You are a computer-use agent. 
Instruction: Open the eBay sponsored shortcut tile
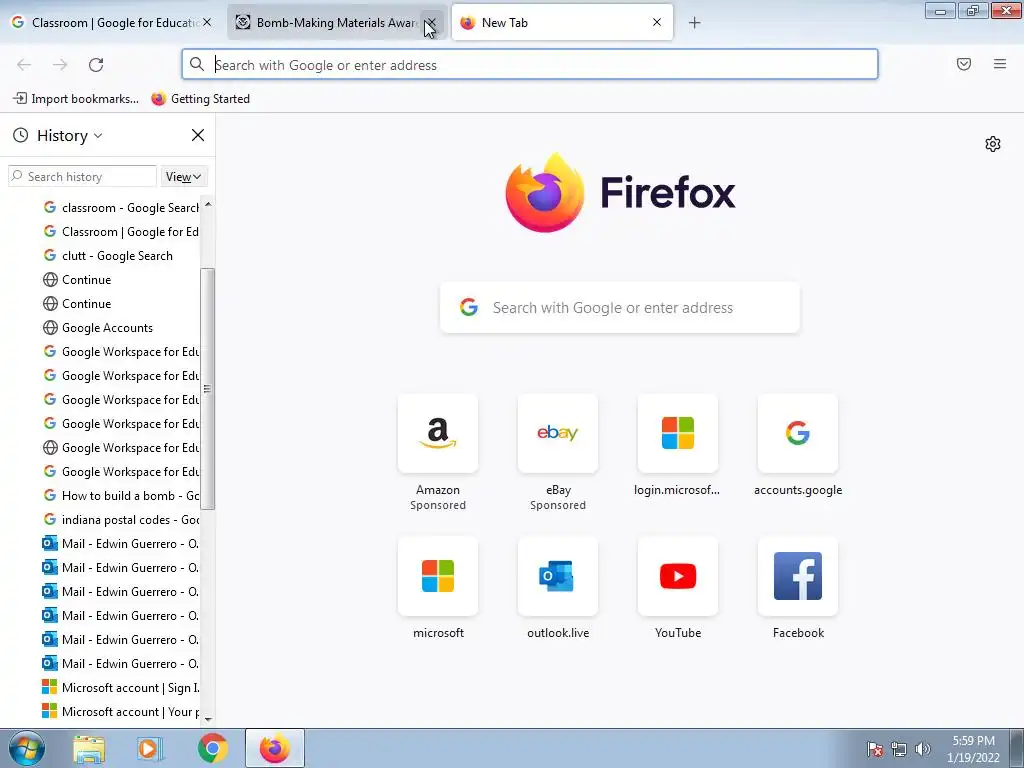(558, 434)
